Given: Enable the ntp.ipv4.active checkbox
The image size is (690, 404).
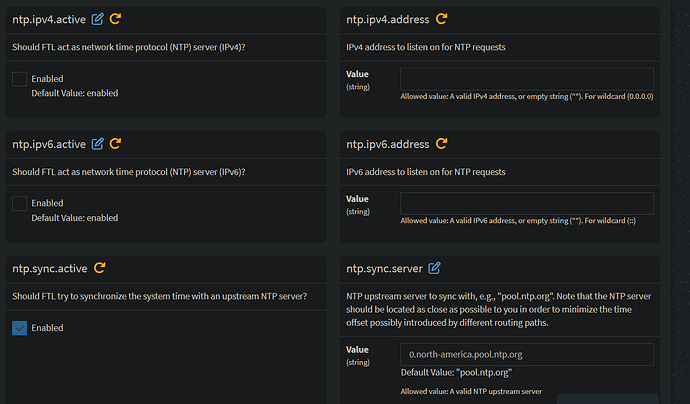Looking at the screenshot, I should (19, 79).
